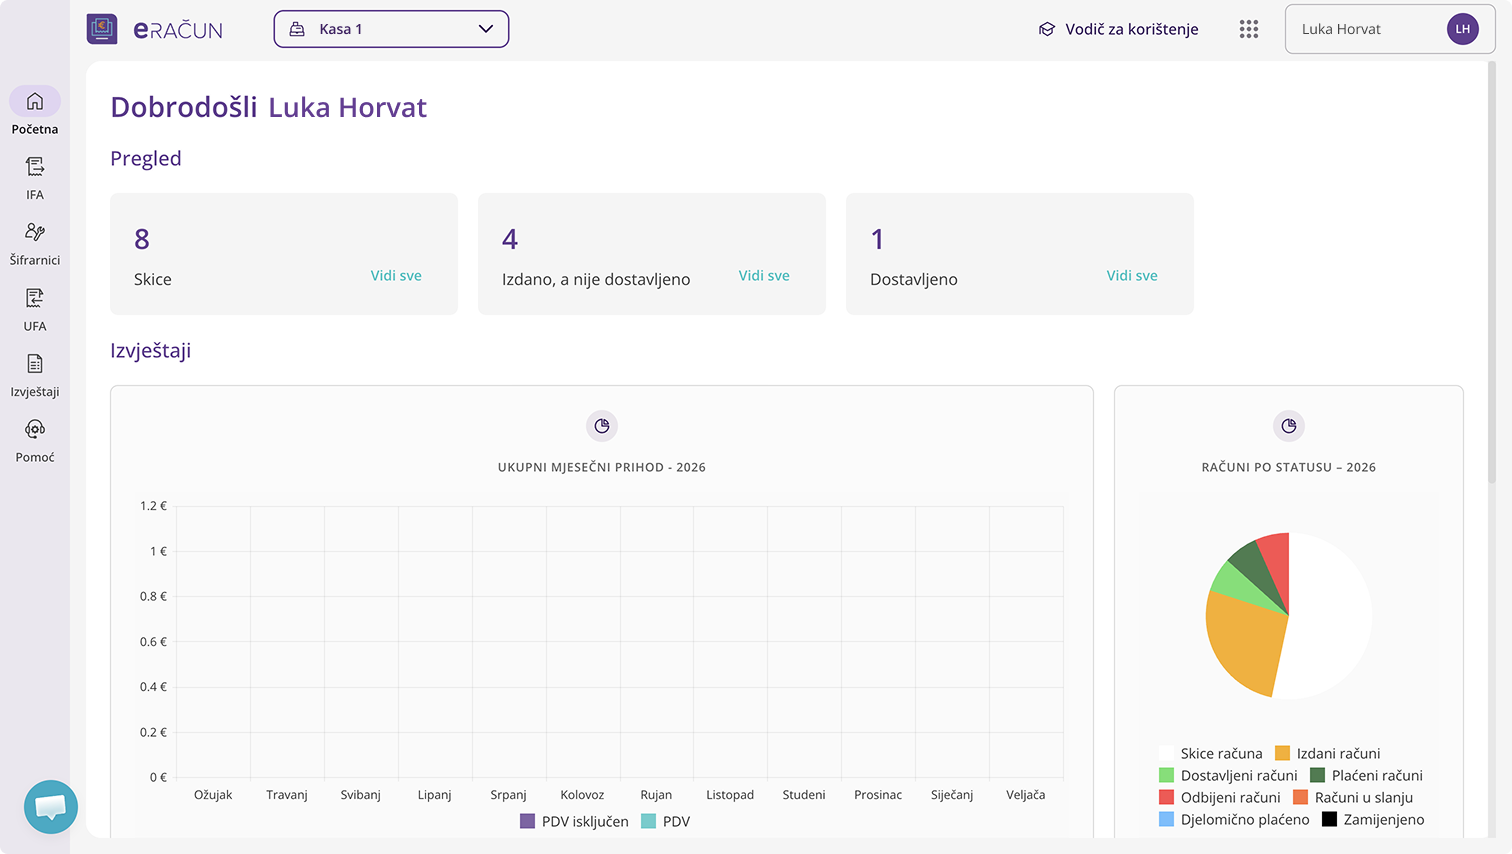
Task: Open Šifrarnici from the sidebar
Action: [x=35, y=233]
